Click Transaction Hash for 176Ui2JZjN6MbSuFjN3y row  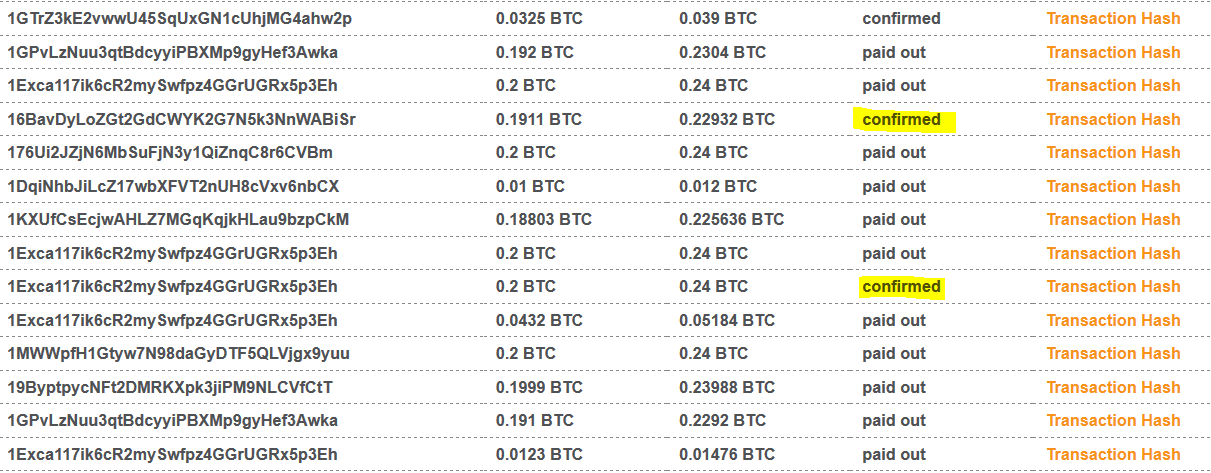point(1113,153)
